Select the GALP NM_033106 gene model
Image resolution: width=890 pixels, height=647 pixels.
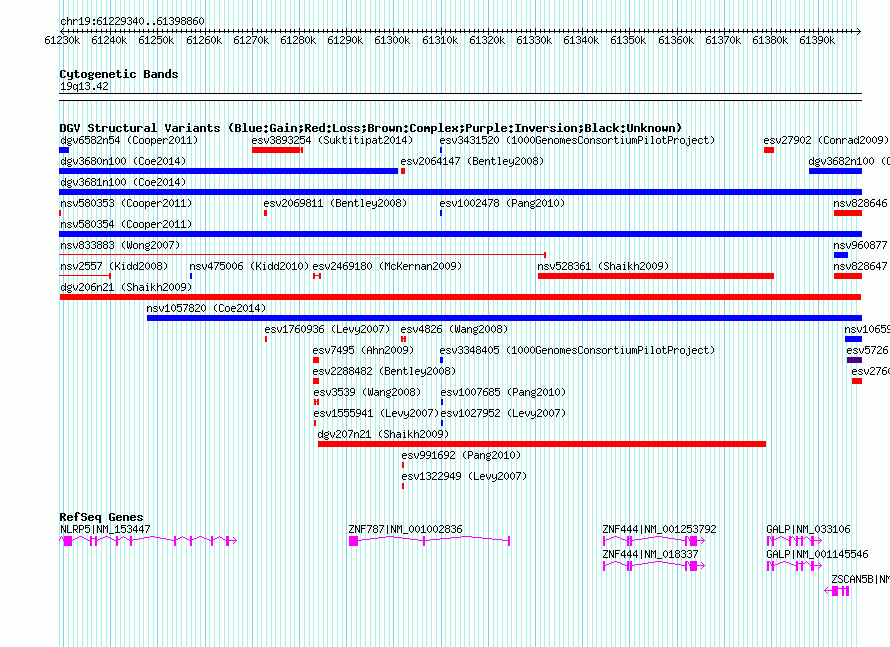pyautogui.click(x=794, y=541)
